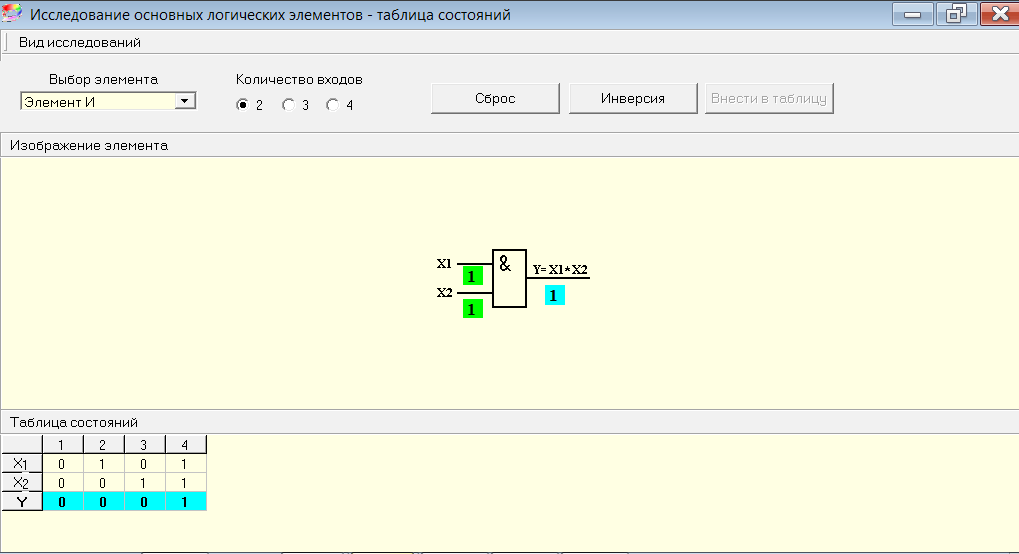Click X1 cell value in column 2
Viewport: 1019px width, 554px height.
tap(103, 464)
